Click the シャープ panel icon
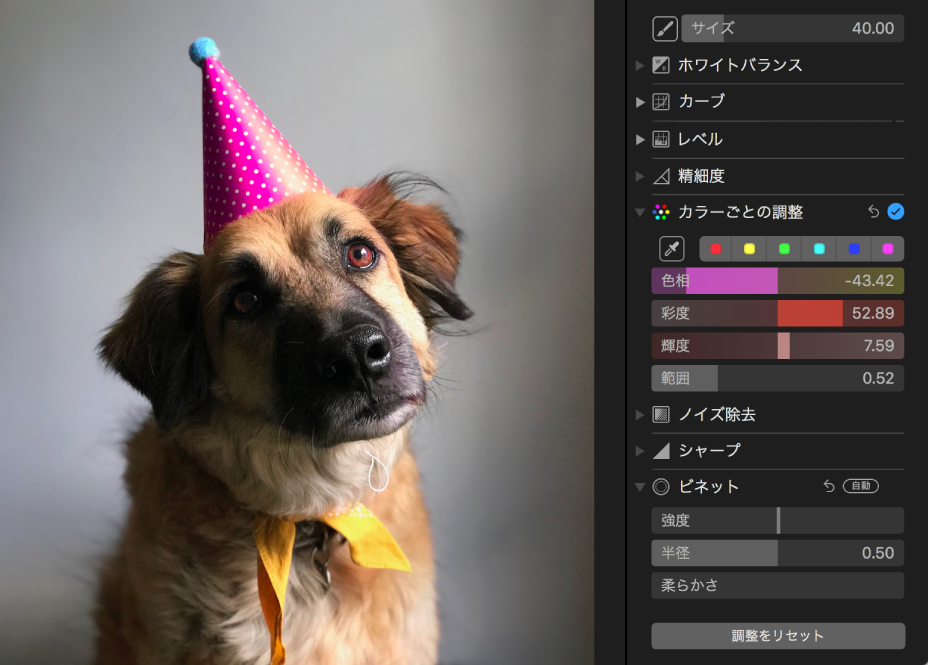The height and width of the screenshot is (665, 928). [660, 451]
